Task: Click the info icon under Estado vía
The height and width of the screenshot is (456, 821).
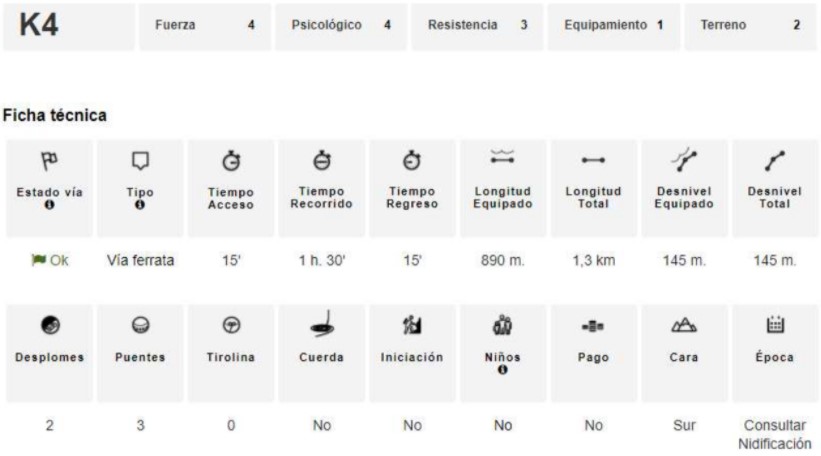Action: (x=48, y=205)
